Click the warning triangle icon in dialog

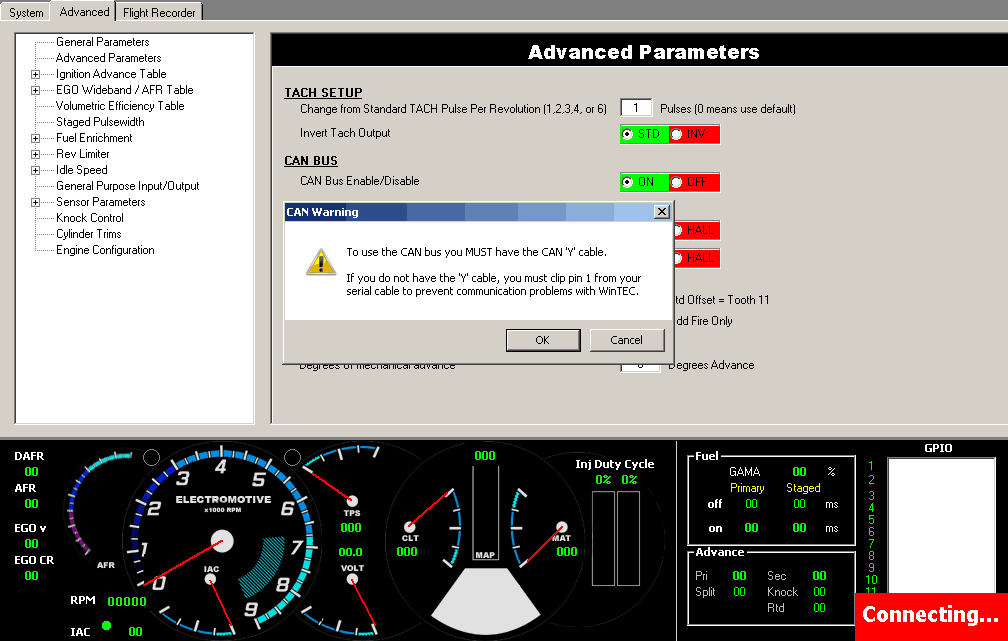(x=320, y=263)
